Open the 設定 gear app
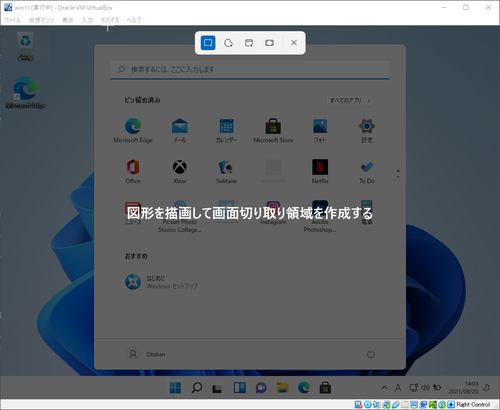Viewport: 500px width, 410px height. [x=367, y=130]
